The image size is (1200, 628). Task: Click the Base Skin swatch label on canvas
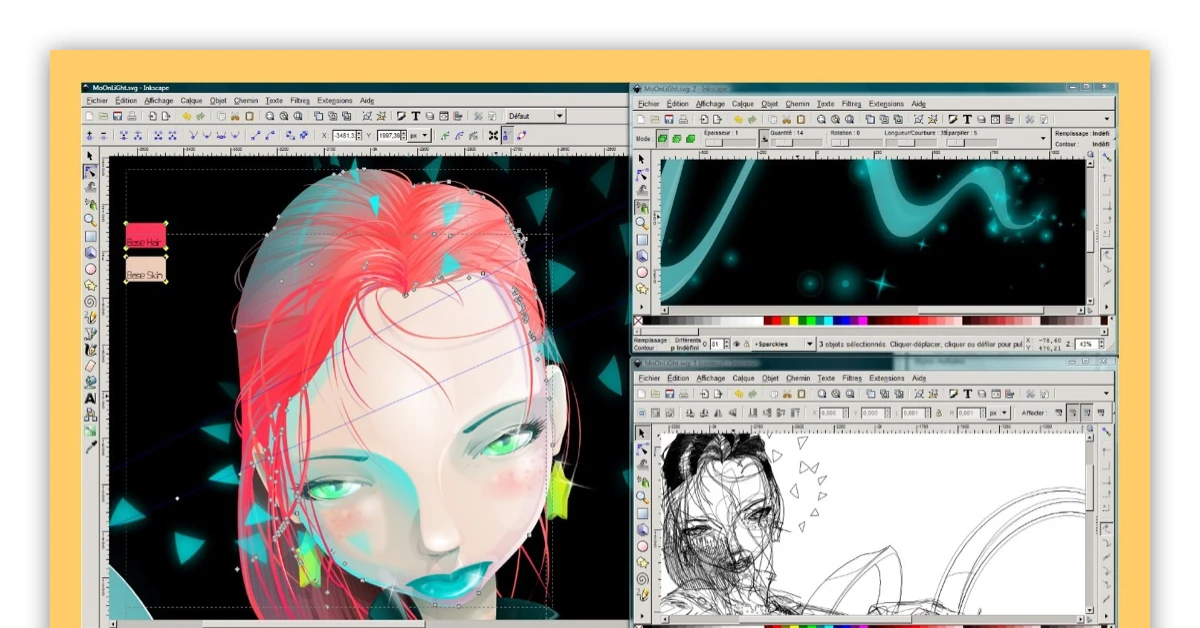click(x=145, y=275)
